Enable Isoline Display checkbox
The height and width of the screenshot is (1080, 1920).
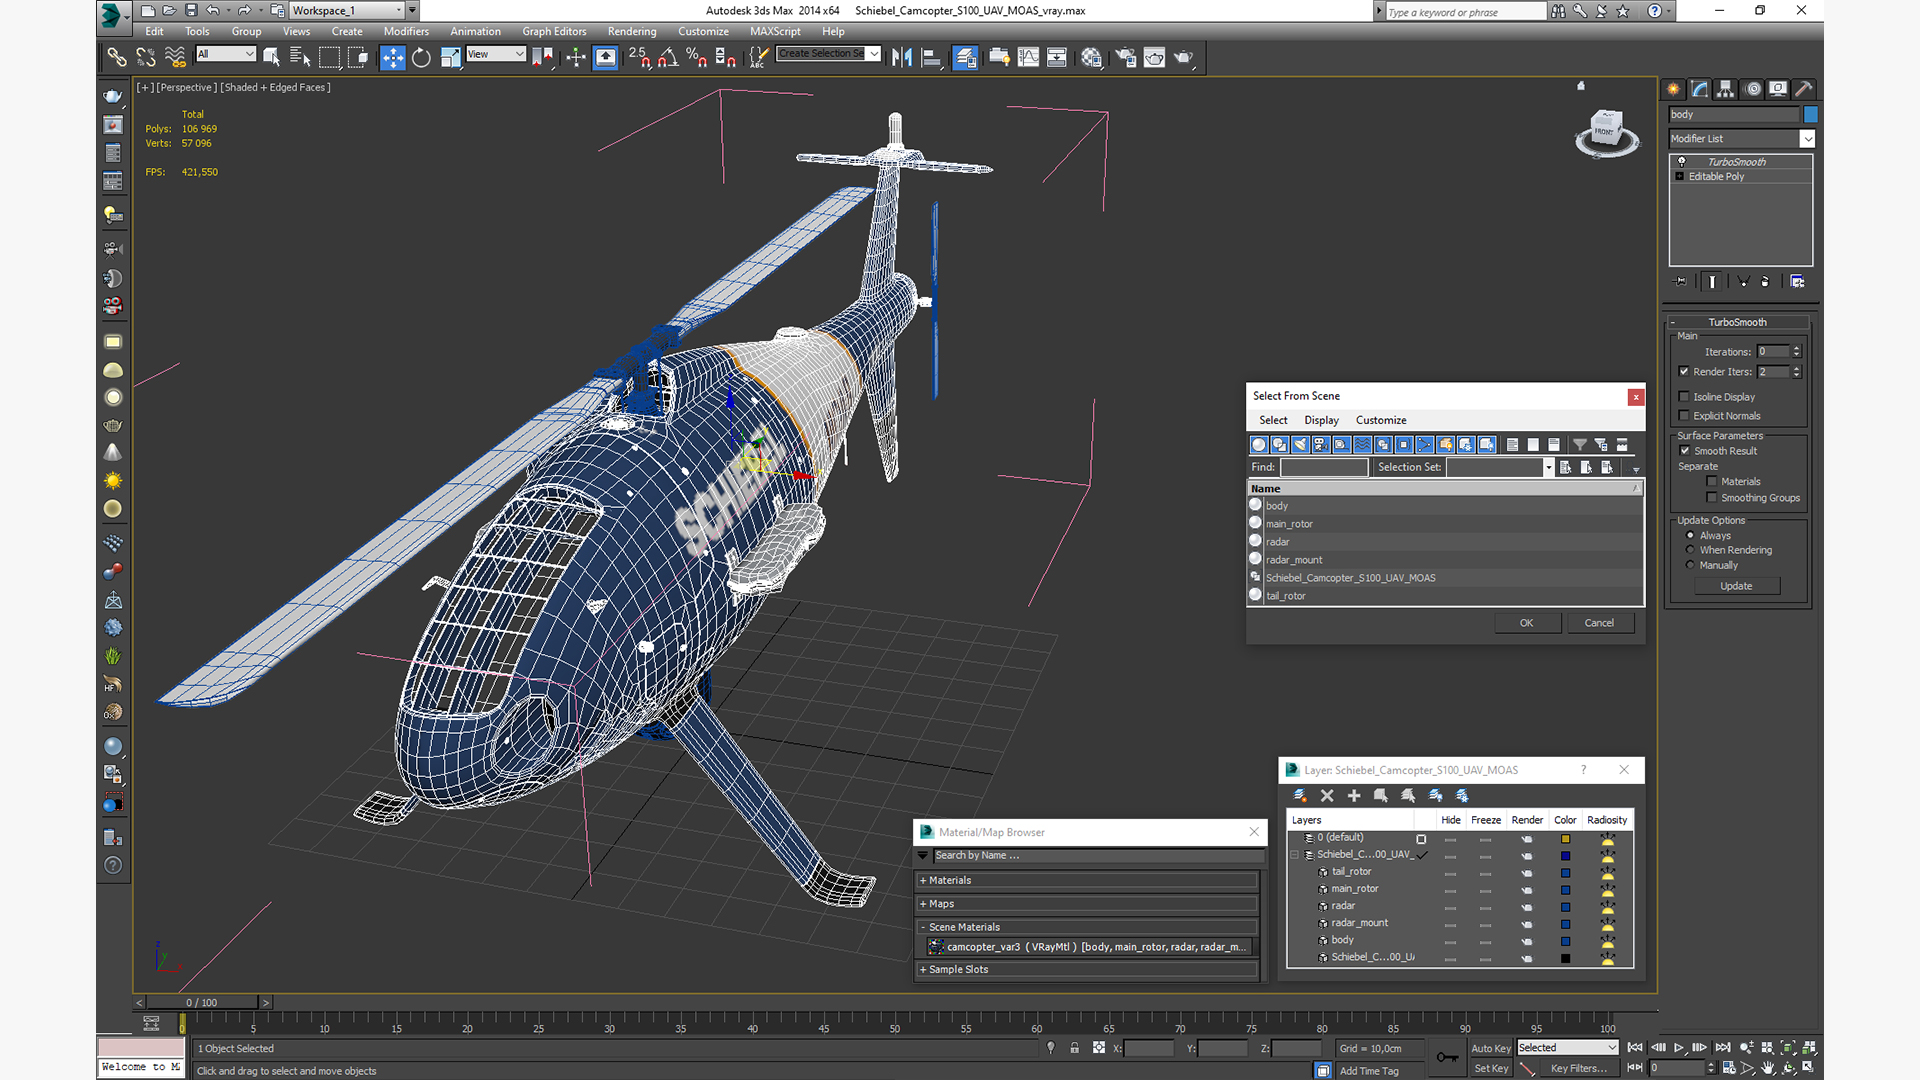click(x=1684, y=397)
